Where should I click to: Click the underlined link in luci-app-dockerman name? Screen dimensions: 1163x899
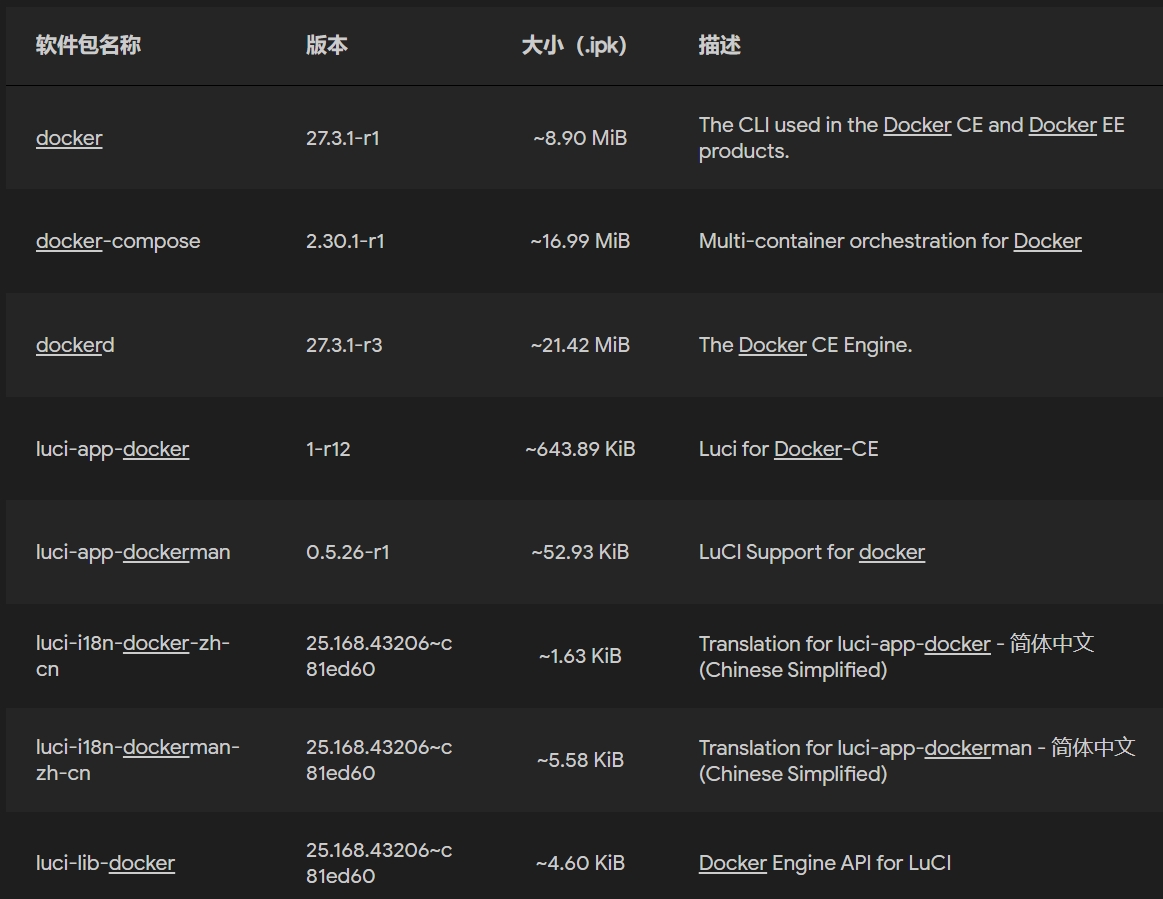(x=156, y=552)
